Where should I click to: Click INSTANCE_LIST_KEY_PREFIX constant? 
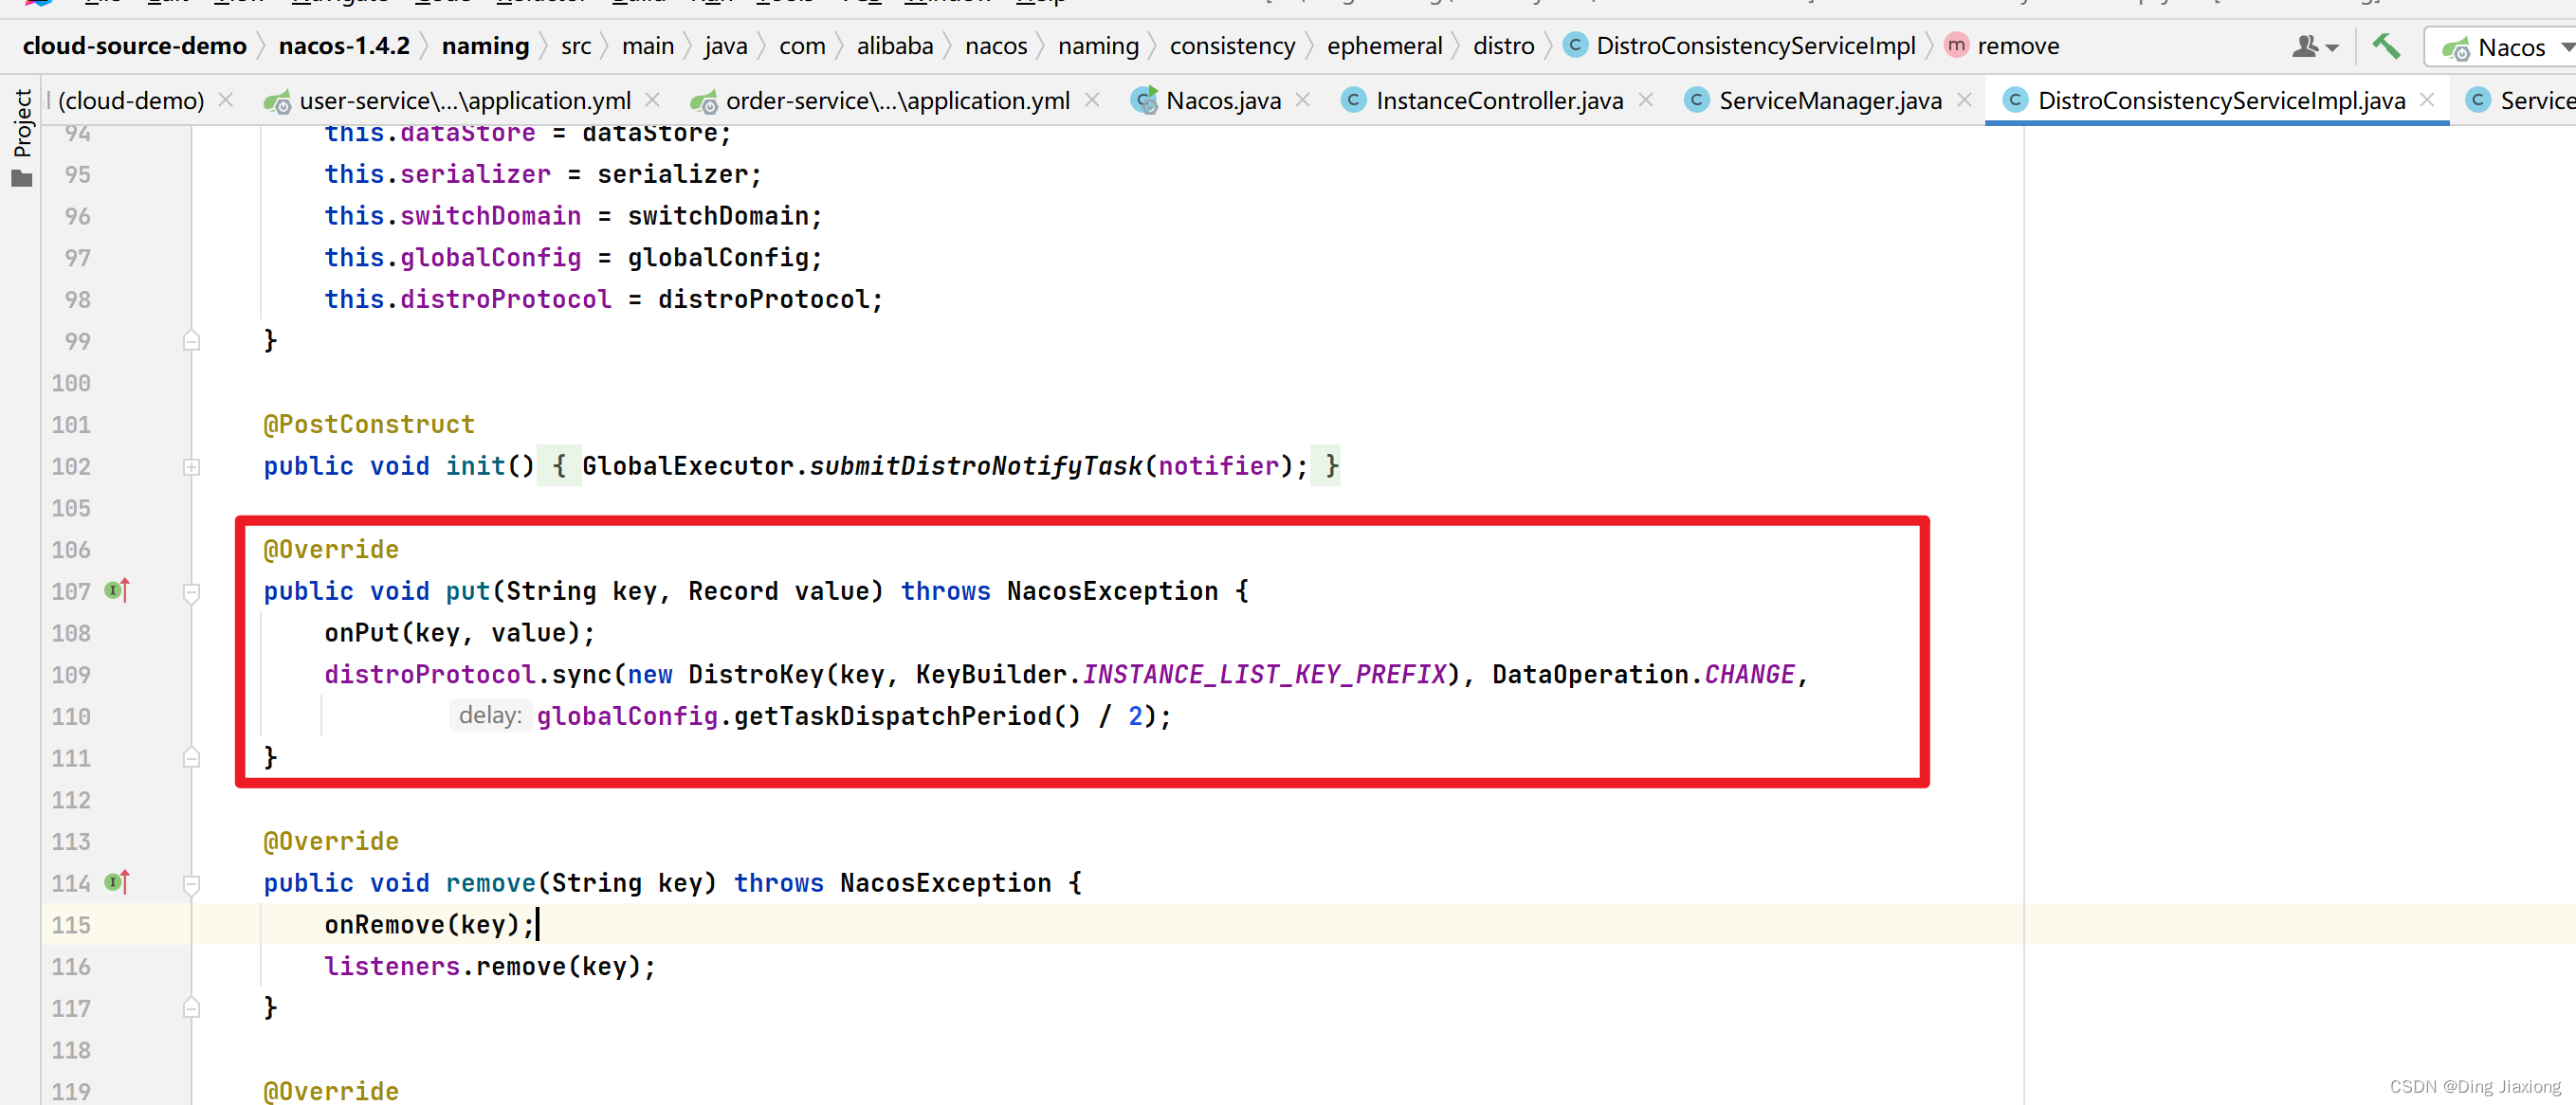pos(1265,675)
